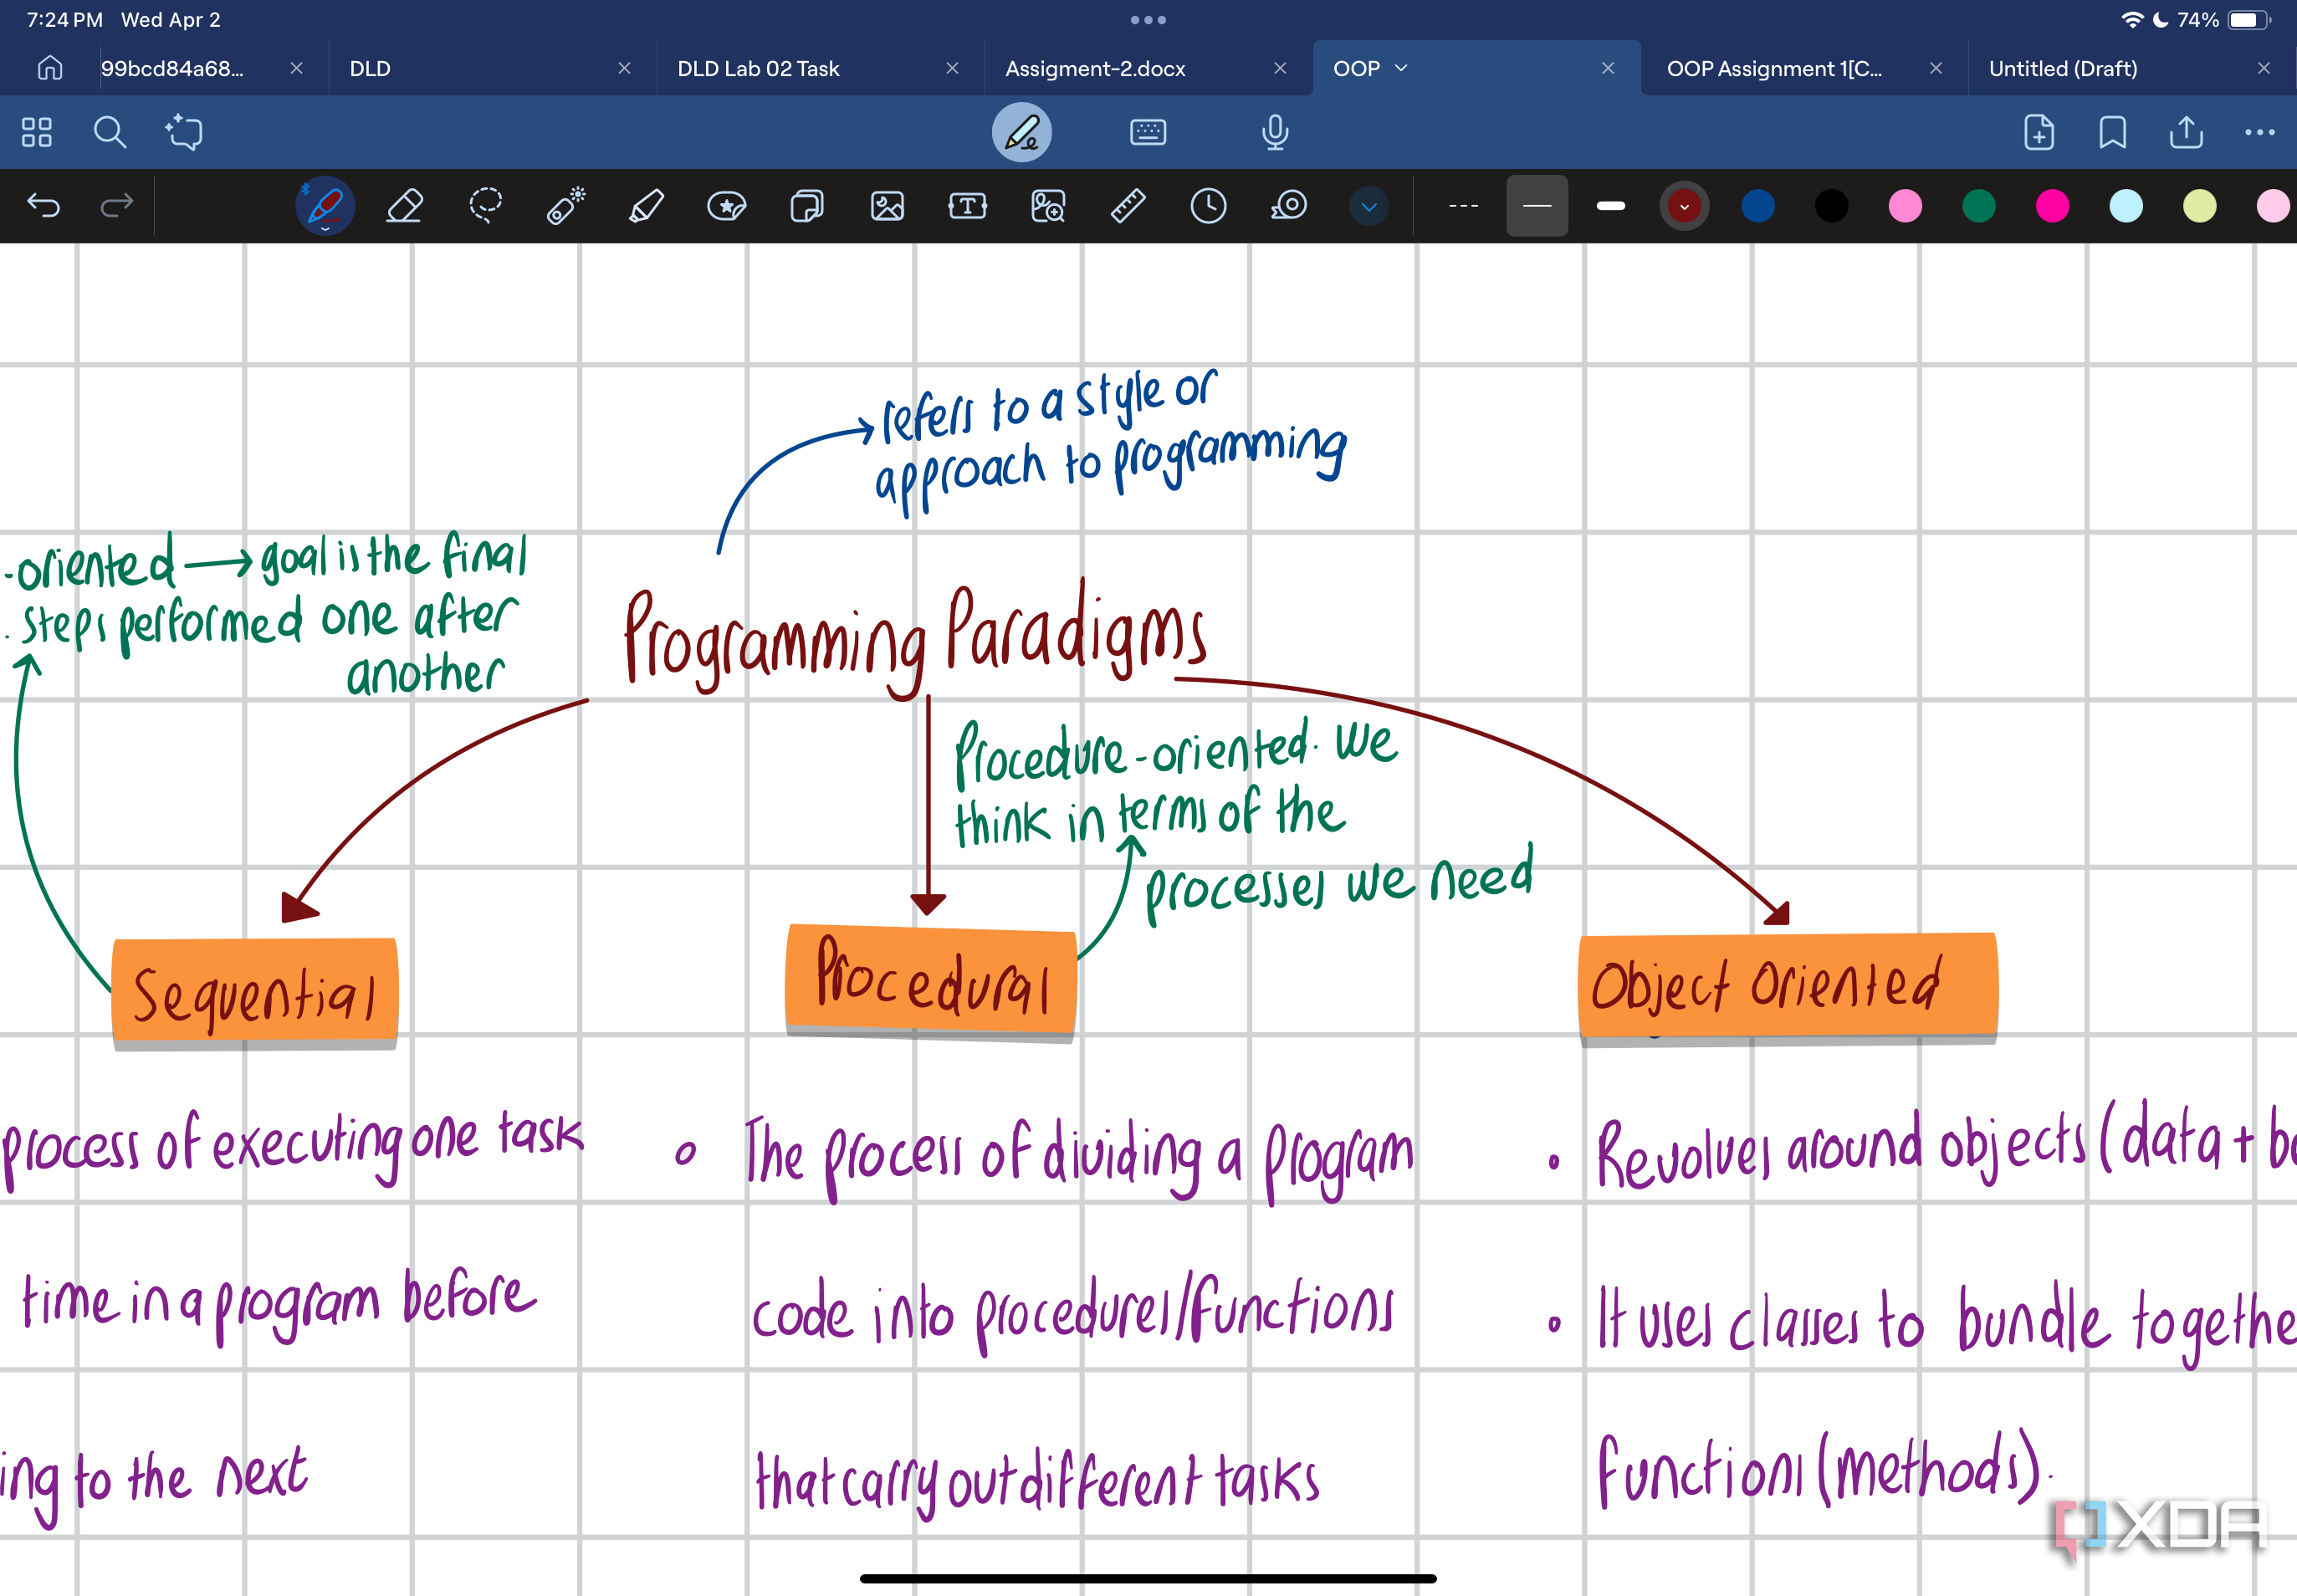Activate the pen writing mode button

coord(1021,132)
